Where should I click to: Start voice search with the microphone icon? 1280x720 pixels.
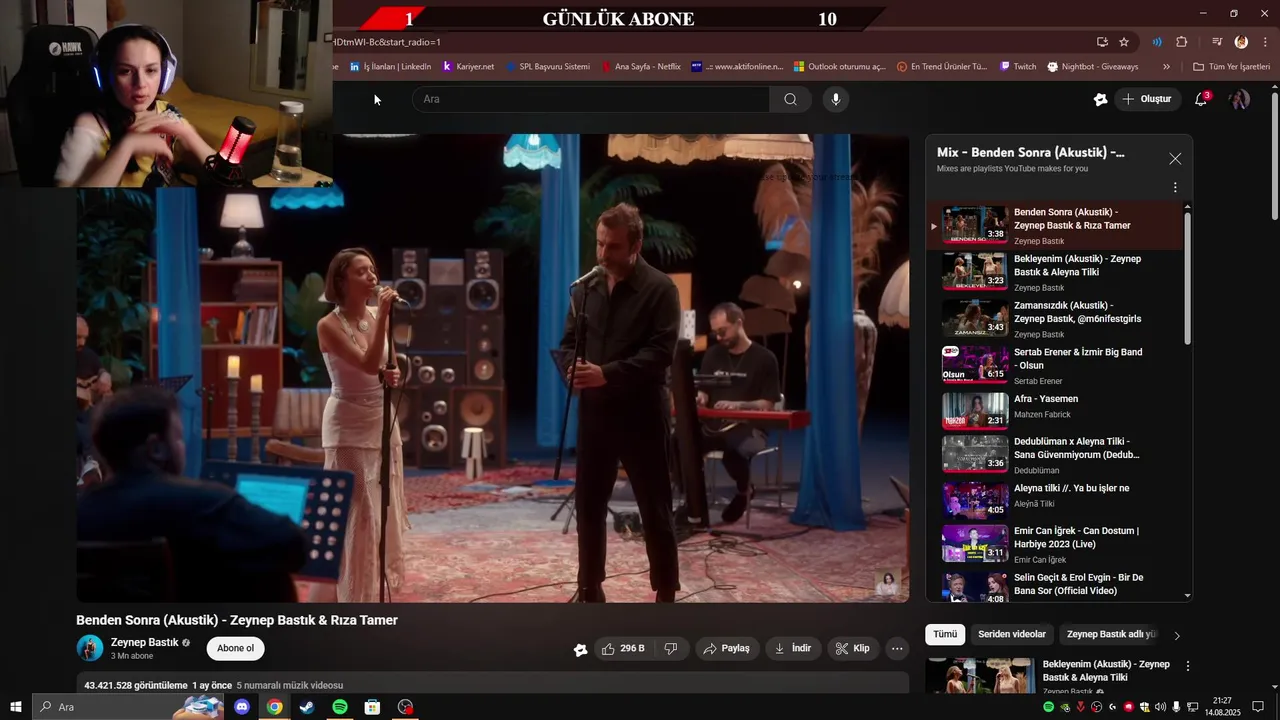(836, 99)
